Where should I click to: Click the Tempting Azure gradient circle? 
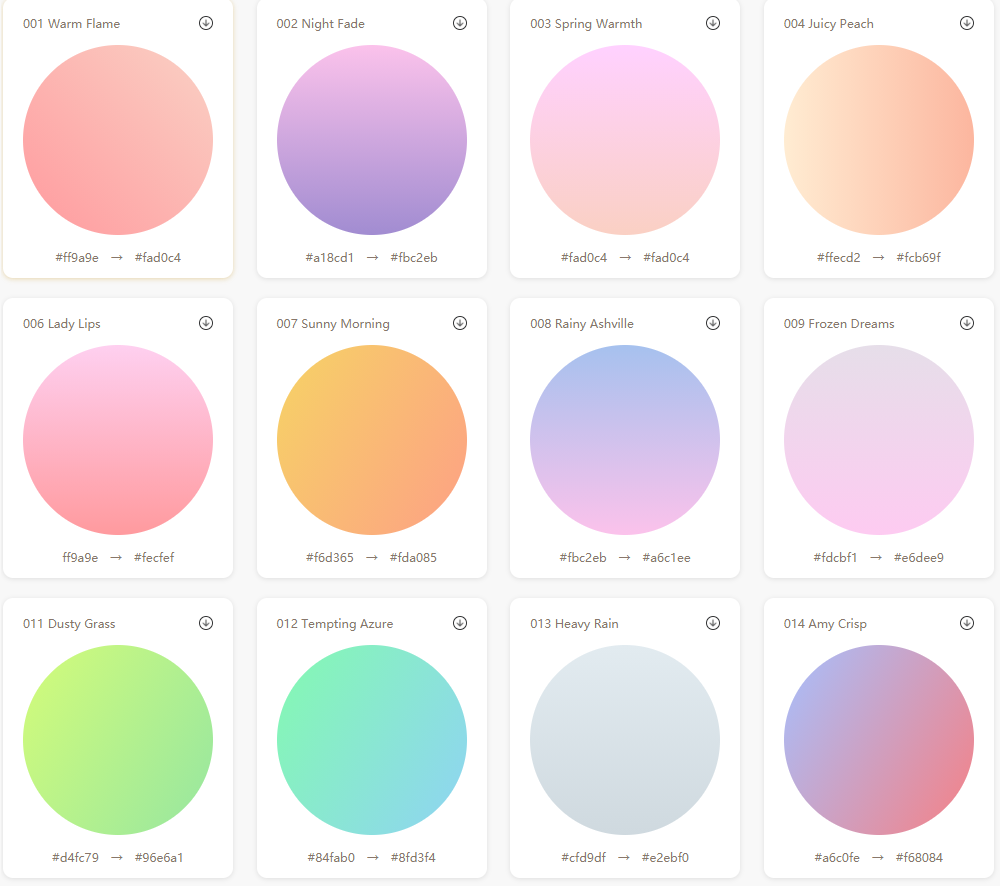(x=371, y=740)
